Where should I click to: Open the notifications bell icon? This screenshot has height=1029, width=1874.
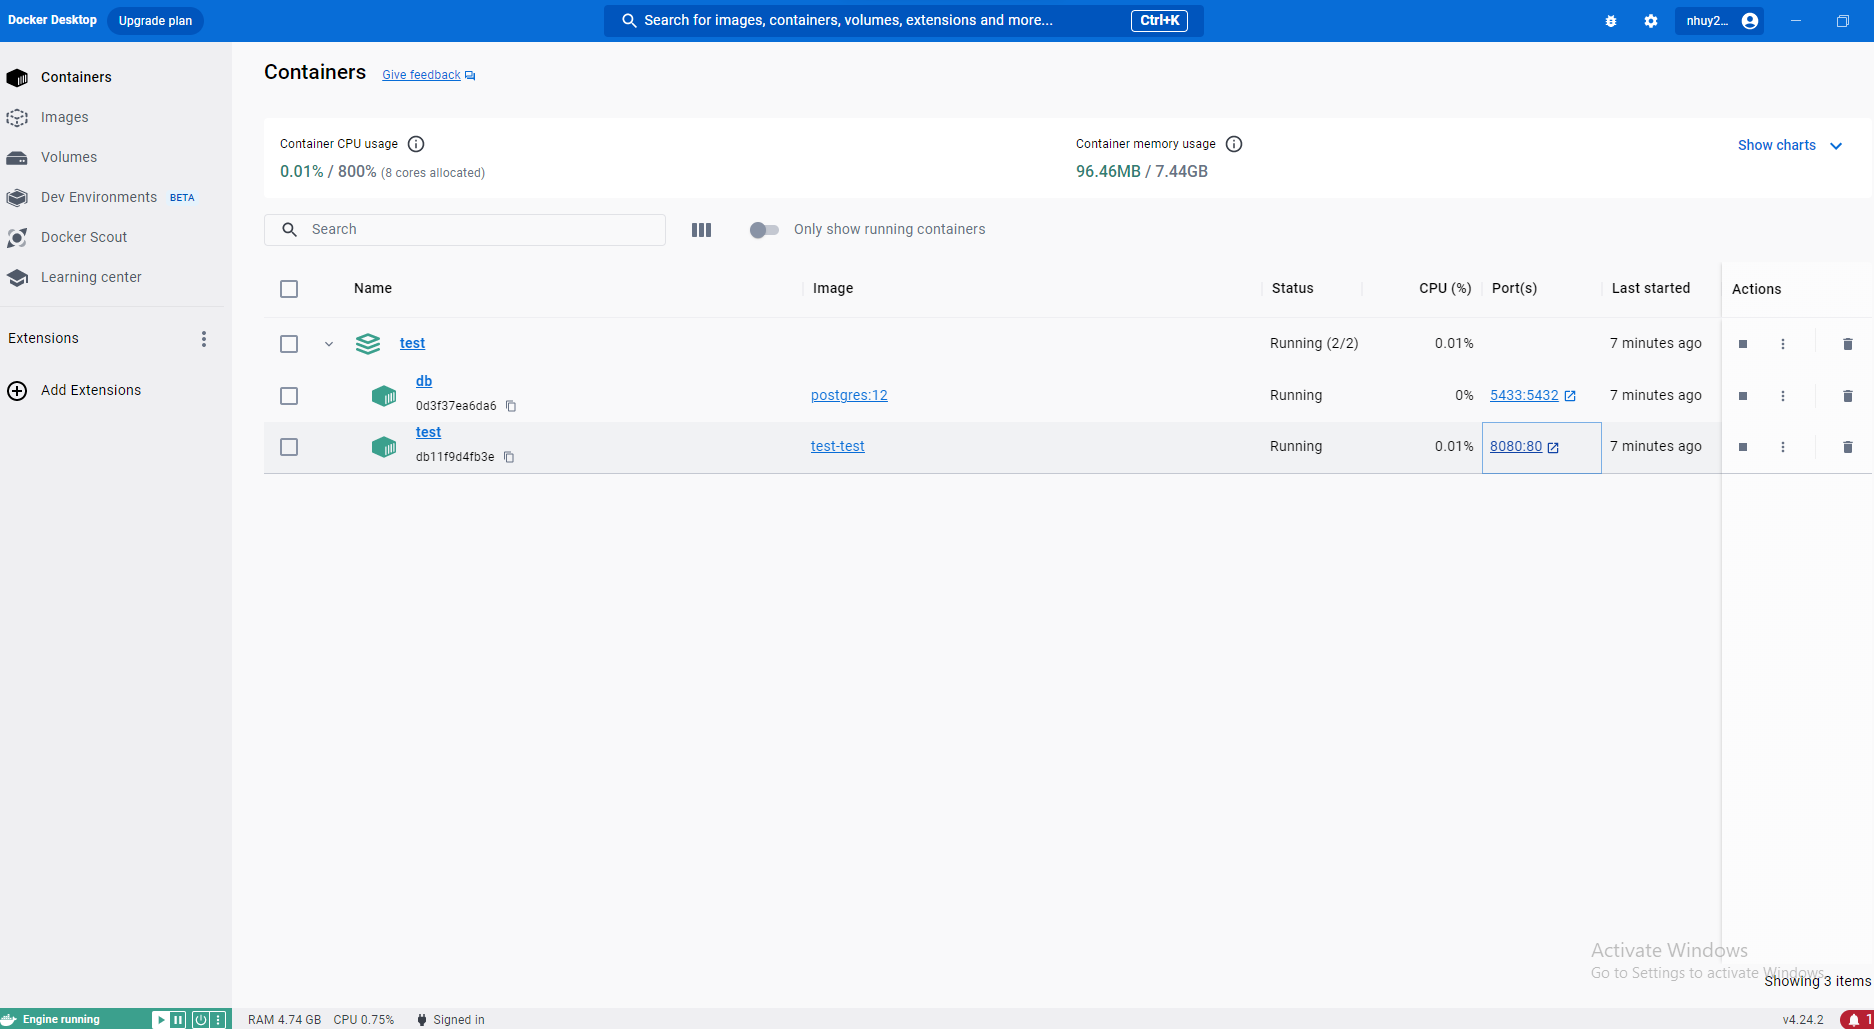[x=1853, y=1020]
